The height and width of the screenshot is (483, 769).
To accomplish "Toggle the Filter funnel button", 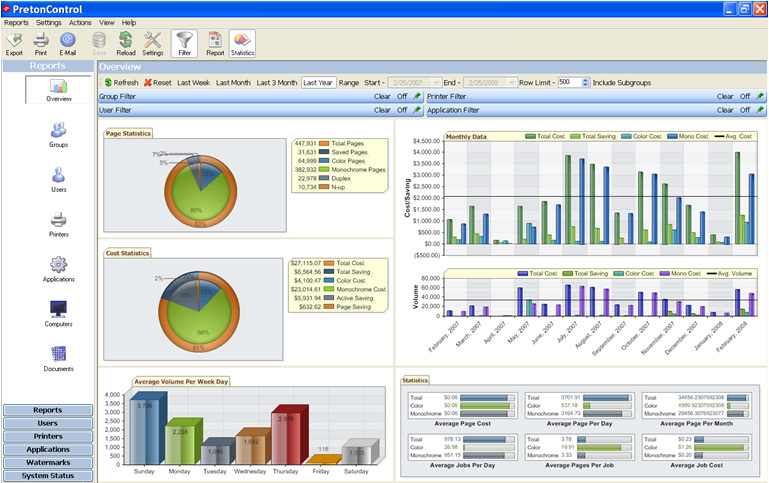I will pos(184,44).
